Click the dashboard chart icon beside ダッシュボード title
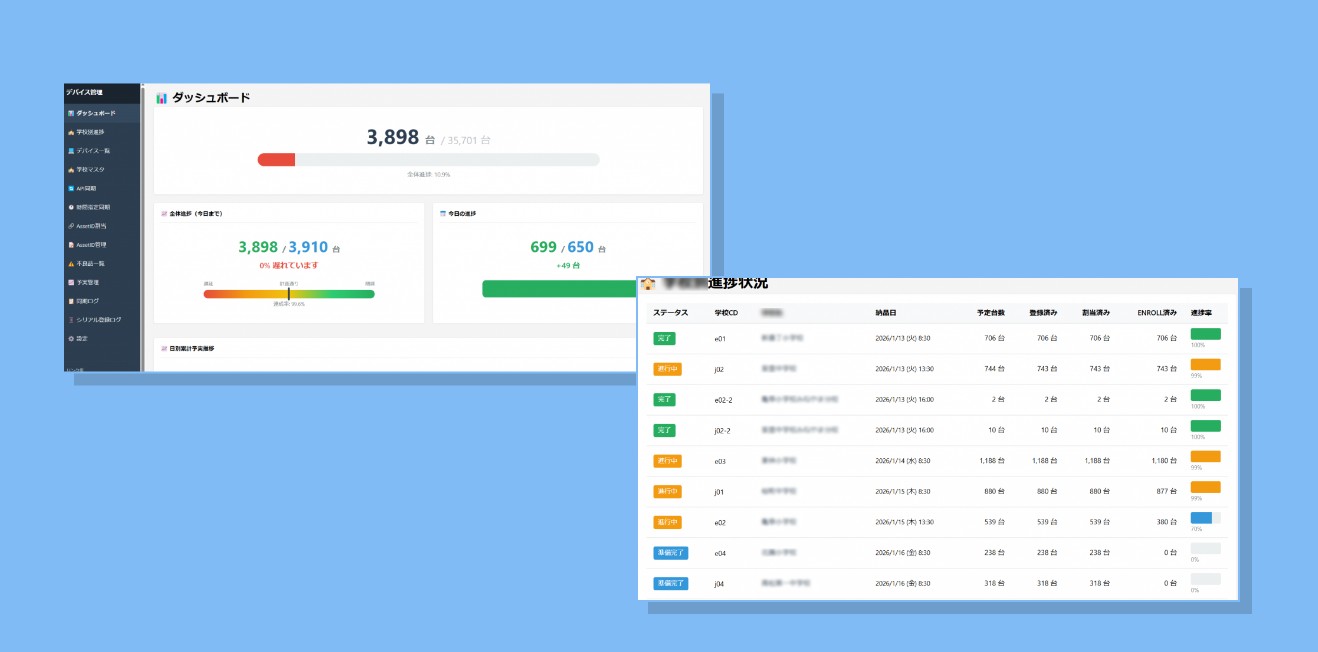This screenshot has height=652, width=1318. click(161, 98)
